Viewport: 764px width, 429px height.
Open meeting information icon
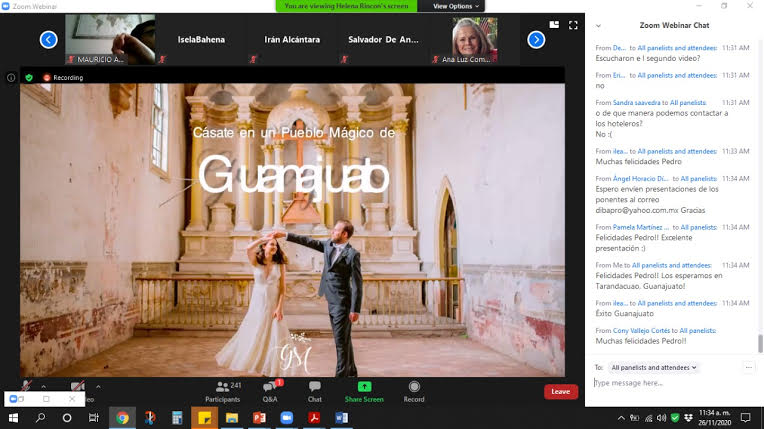click(x=11, y=77)
